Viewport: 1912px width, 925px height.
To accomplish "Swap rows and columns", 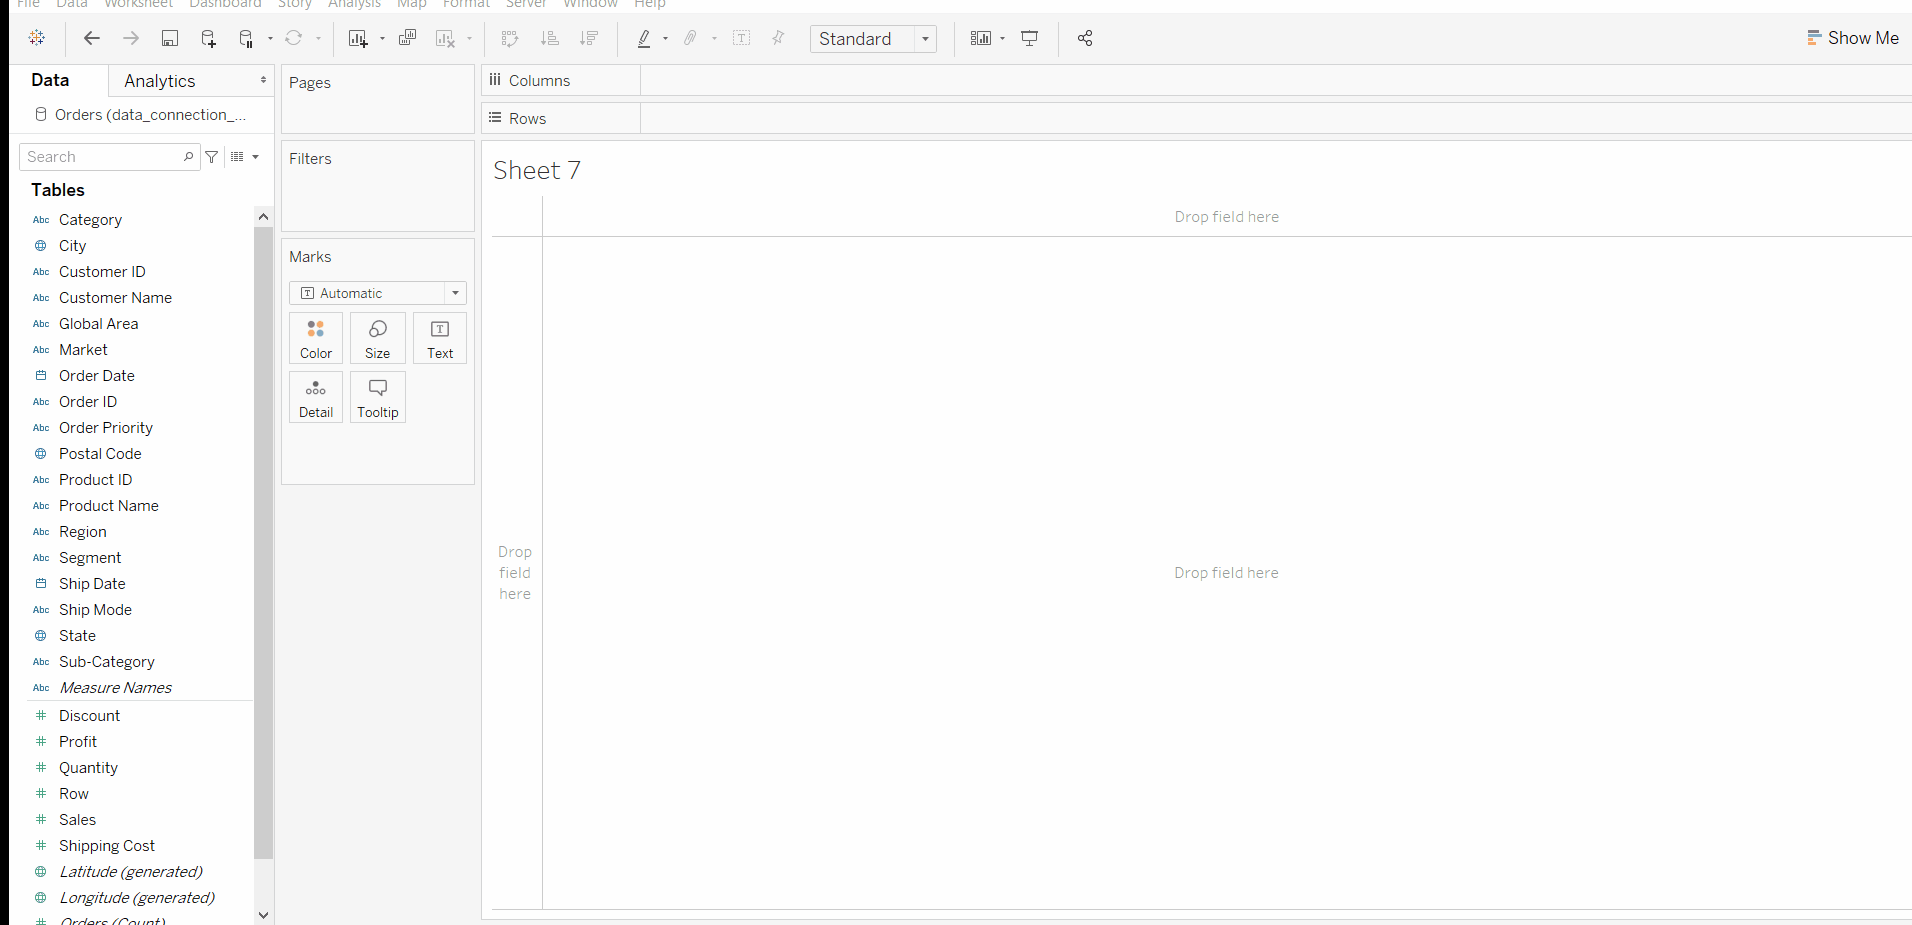I will point(510,38).
